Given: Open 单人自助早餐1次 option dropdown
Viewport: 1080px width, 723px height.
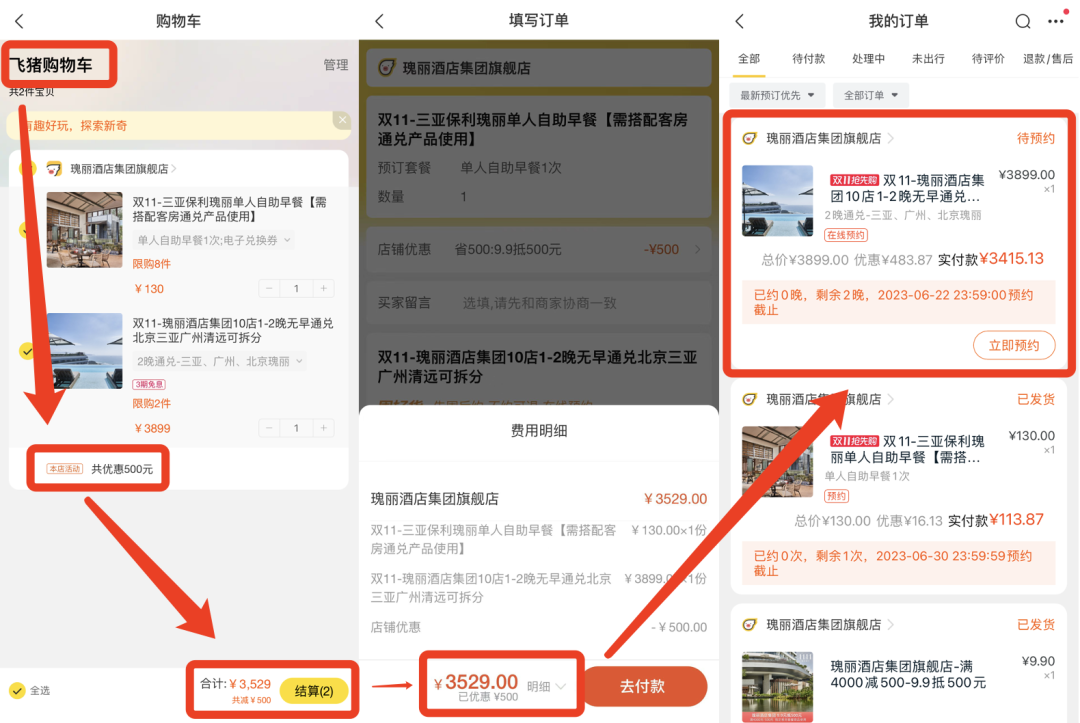Looking at the screenshot, I should tap(213, 240).
